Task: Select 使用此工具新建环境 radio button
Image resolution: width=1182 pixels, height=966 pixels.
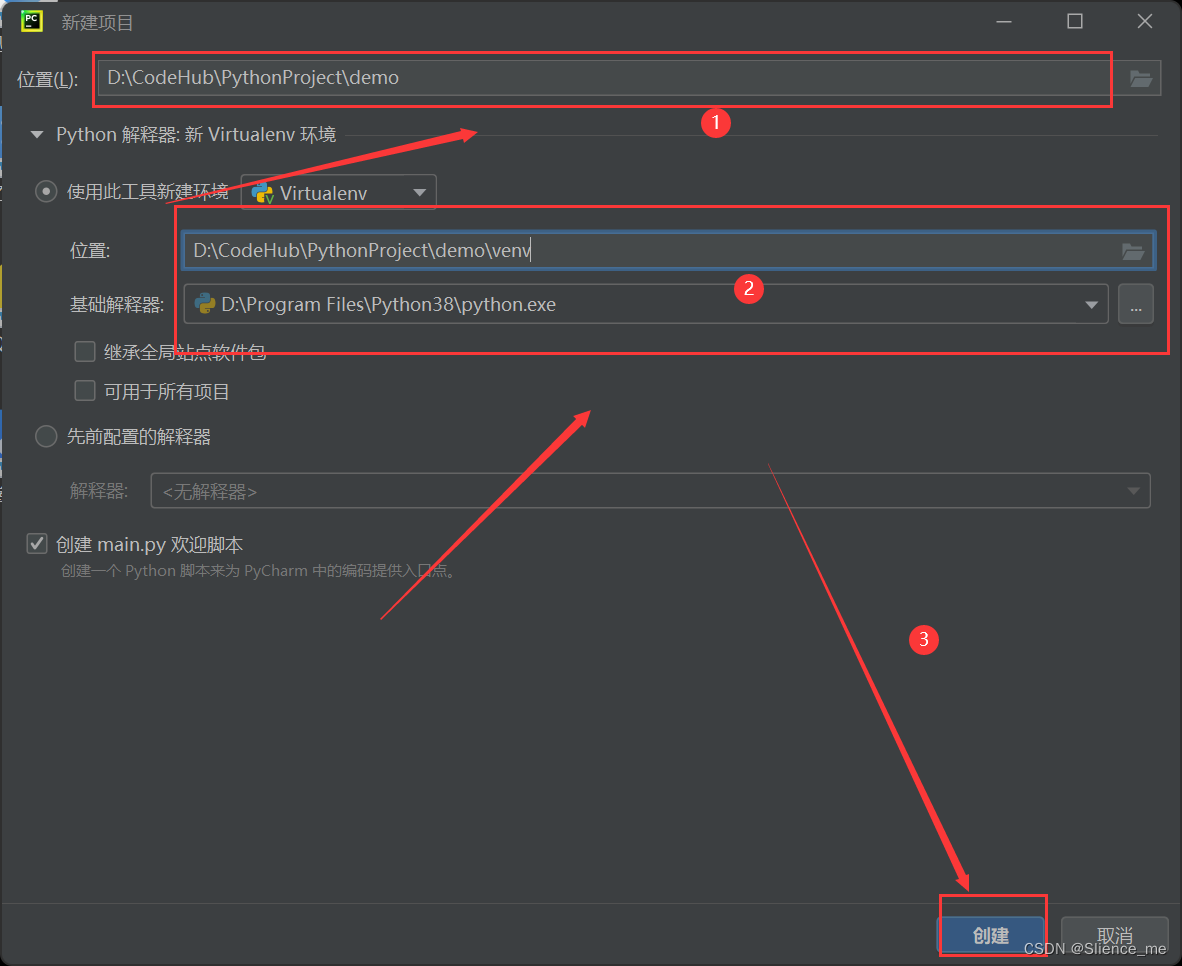Action: pyautogui.click(x=46, y=192)
